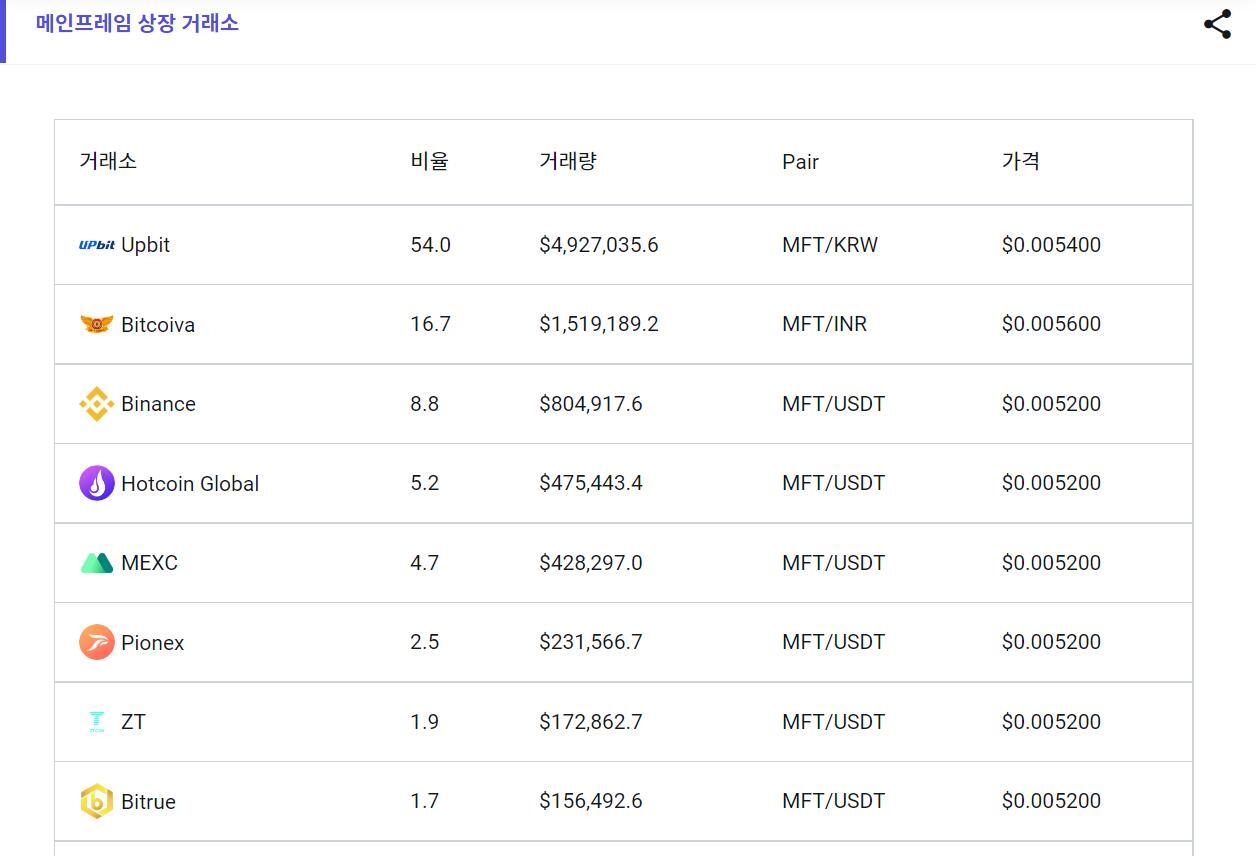Click the 1.7 ratio value
Image resolution: width=1256 pixels, height=856 pixels.
pyautogui.click(x=424, y=801)
